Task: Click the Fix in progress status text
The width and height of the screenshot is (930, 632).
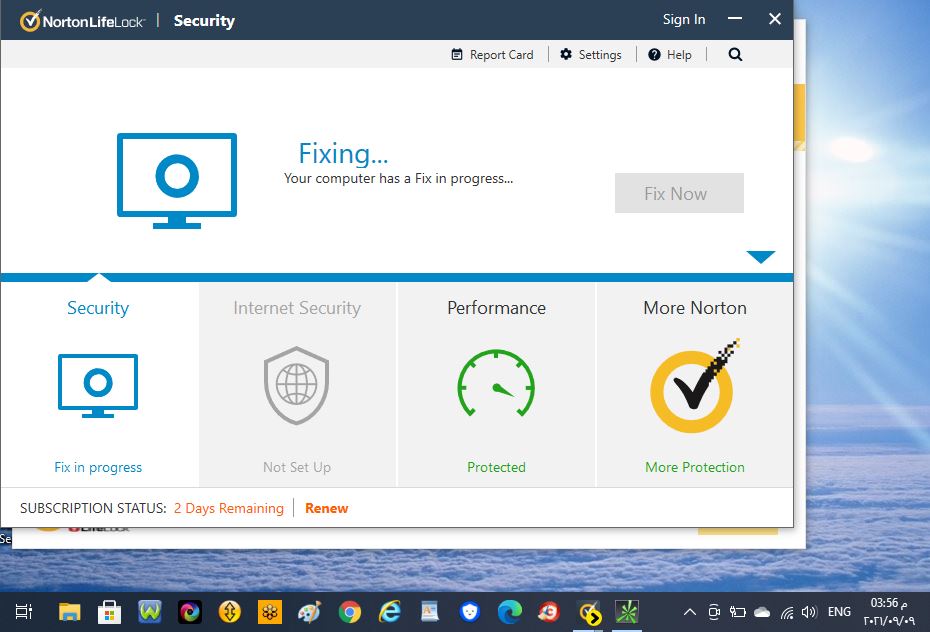Action: point(98,467)
